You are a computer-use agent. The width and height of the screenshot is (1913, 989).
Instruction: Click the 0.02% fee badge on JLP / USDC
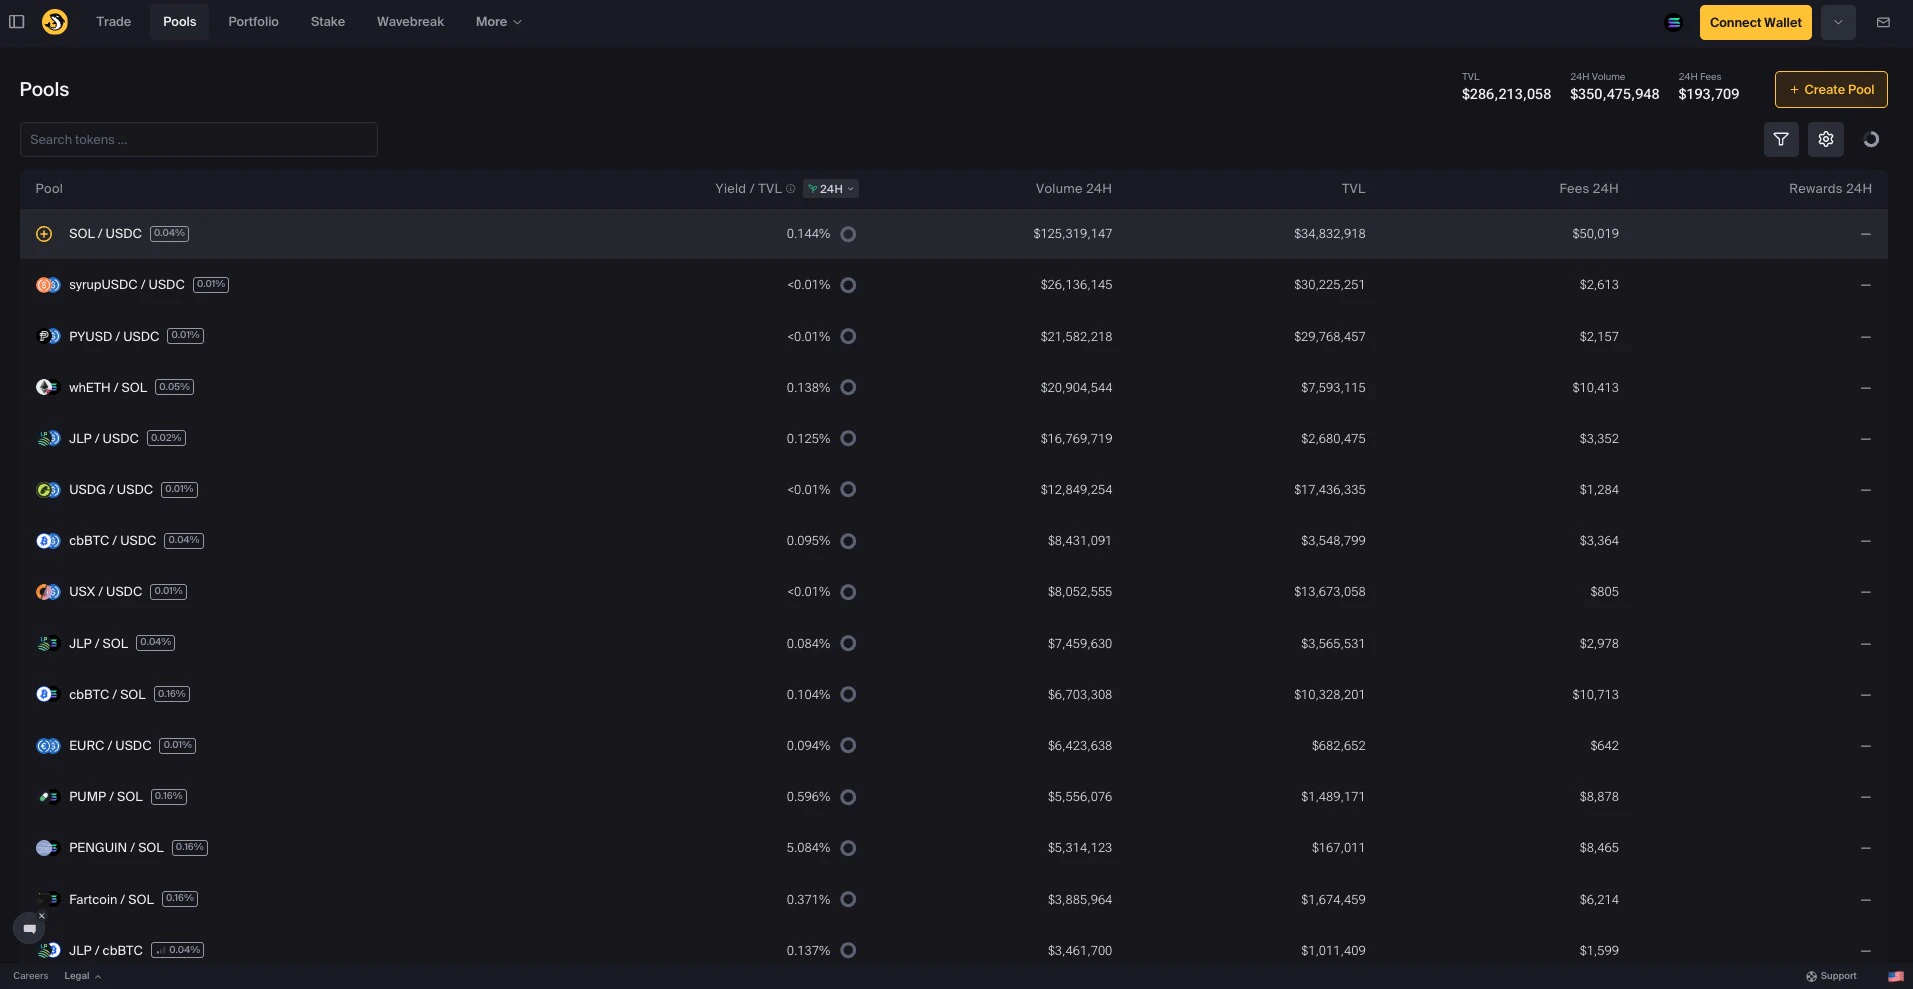(166, 438)
